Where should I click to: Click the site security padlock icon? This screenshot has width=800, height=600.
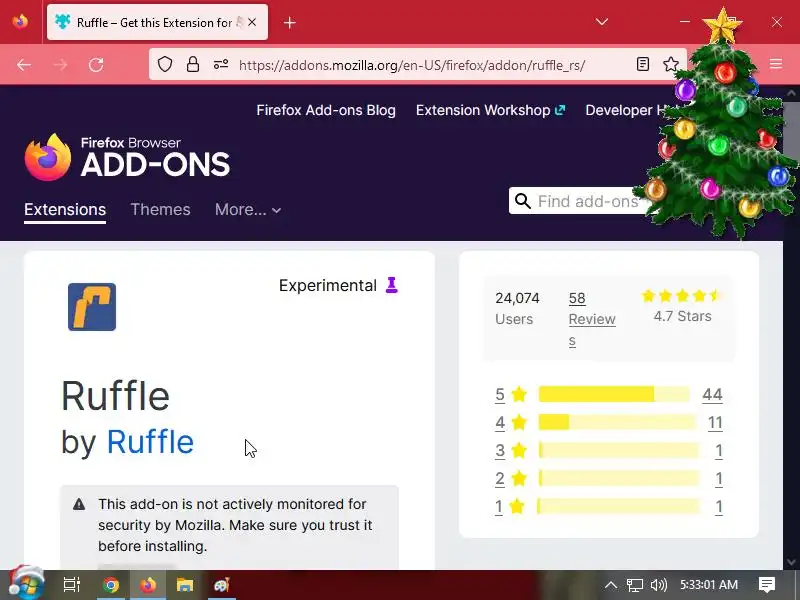click(193, 64)
